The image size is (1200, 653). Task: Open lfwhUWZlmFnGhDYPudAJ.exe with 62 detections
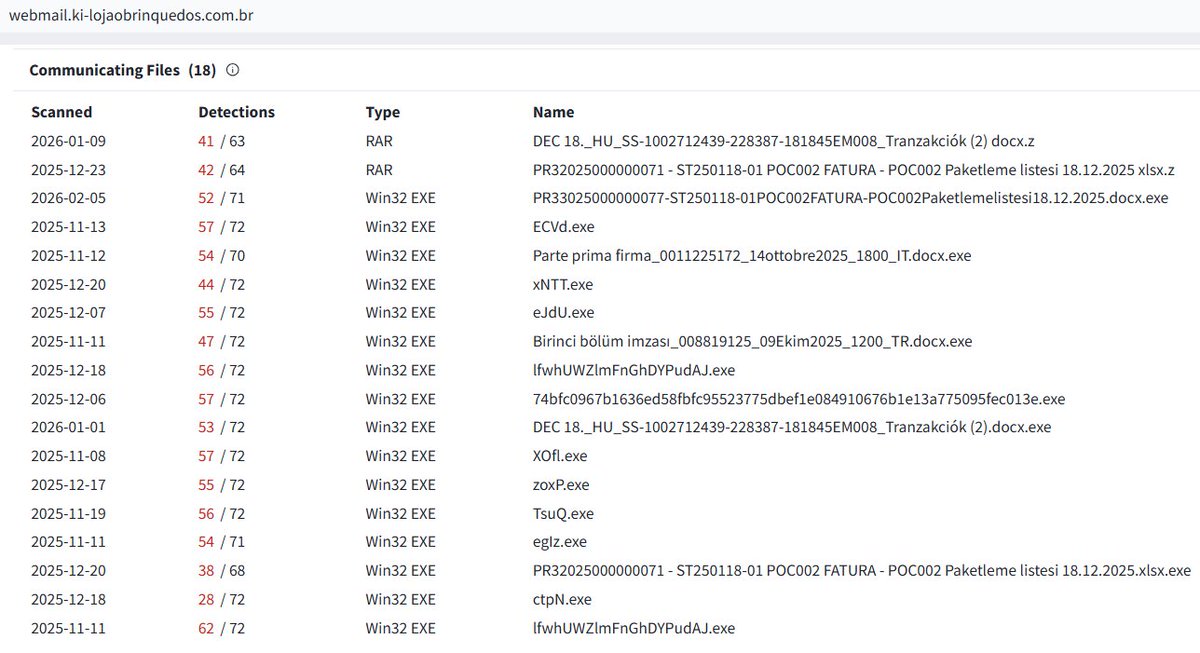(634, 628)
